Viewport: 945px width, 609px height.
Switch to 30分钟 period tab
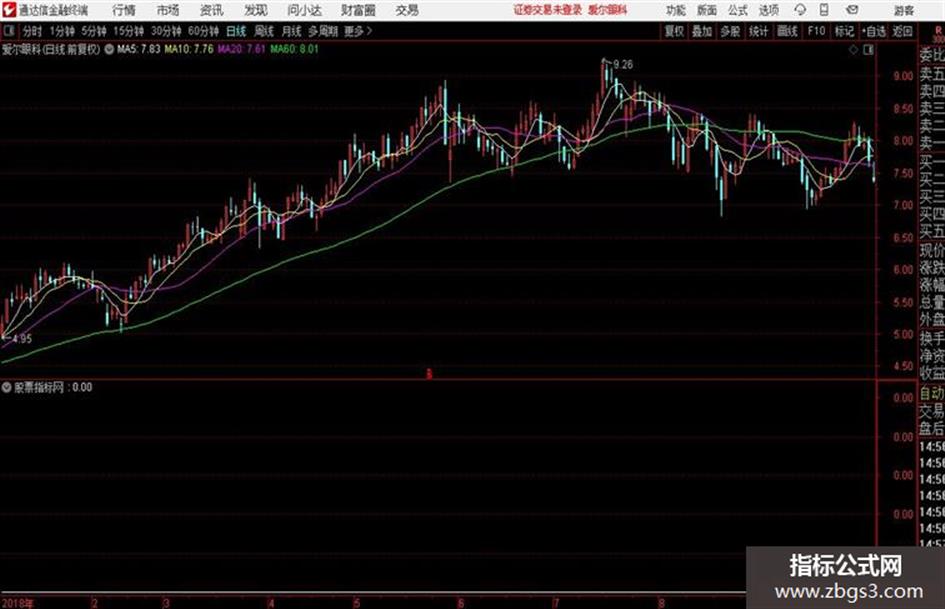166,31
